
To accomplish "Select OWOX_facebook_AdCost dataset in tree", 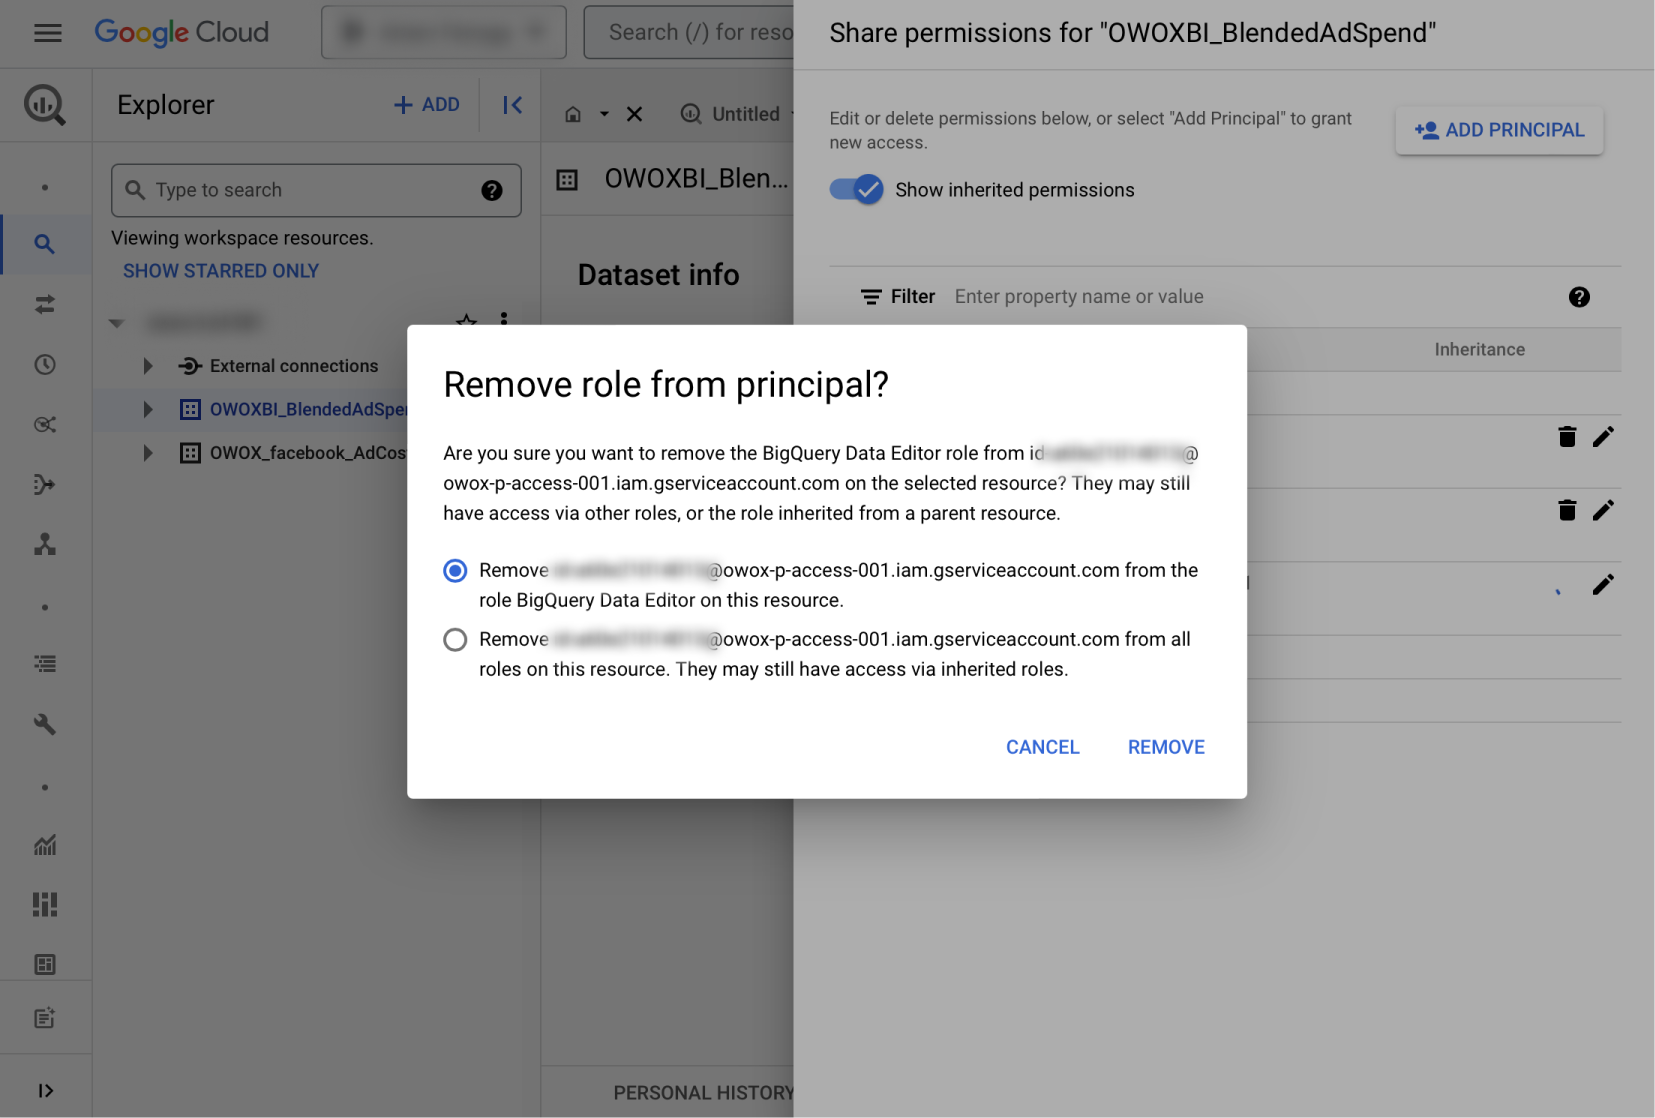I will point(308,453).
